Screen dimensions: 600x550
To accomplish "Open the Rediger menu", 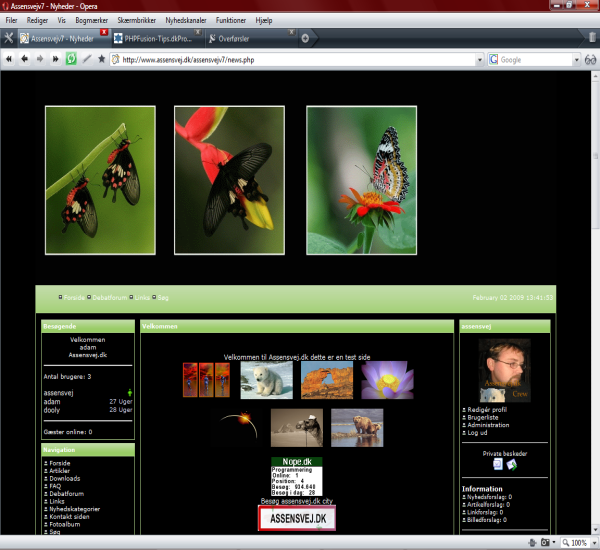I will click(37, 20).
